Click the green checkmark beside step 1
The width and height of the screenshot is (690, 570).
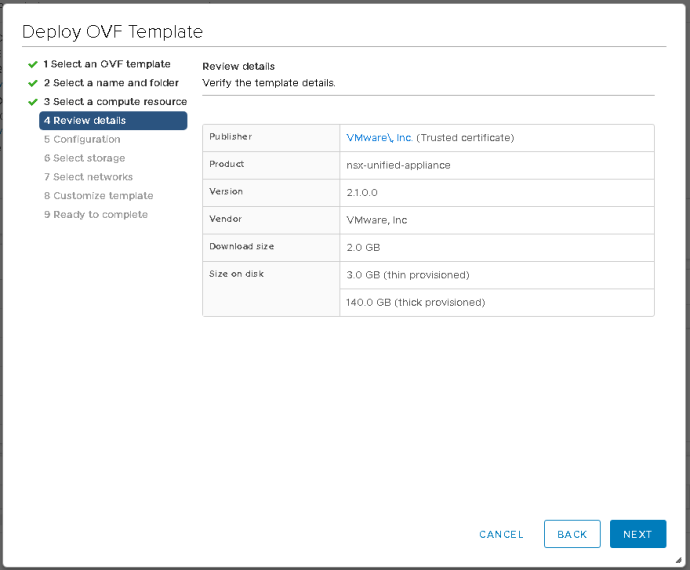33,64
